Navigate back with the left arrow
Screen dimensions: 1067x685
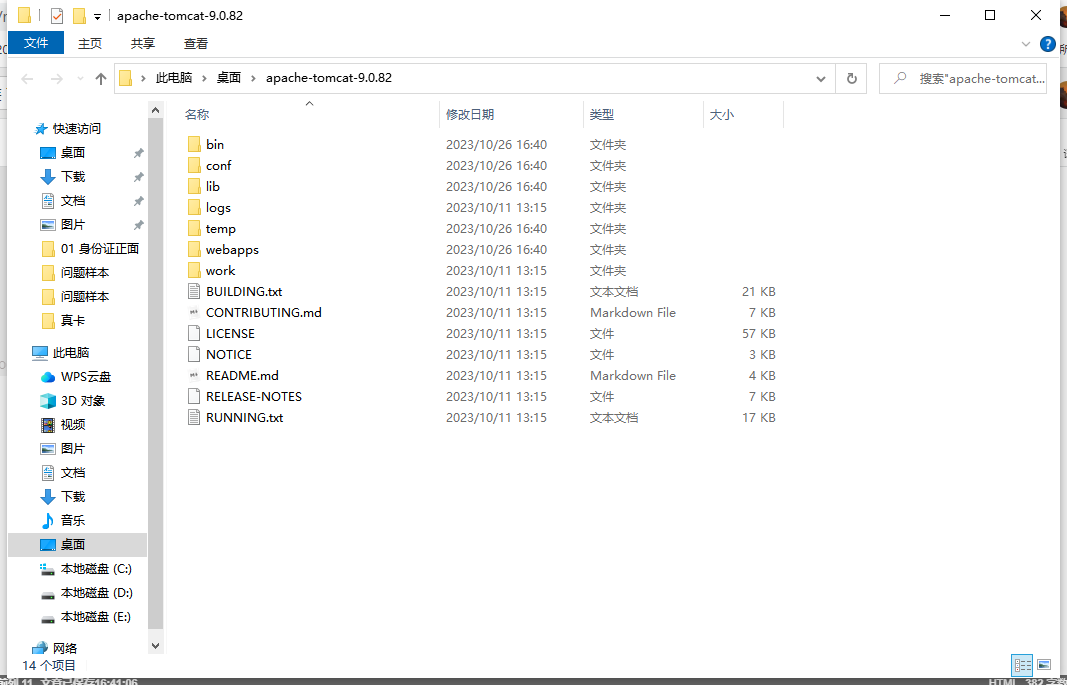pos(27,79)
